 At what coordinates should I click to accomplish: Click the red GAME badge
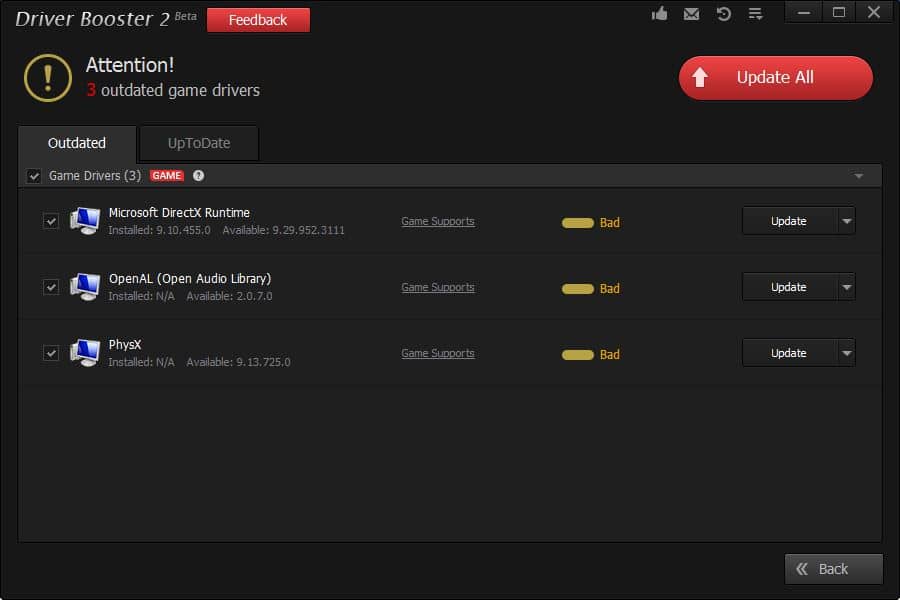(167, 176)
